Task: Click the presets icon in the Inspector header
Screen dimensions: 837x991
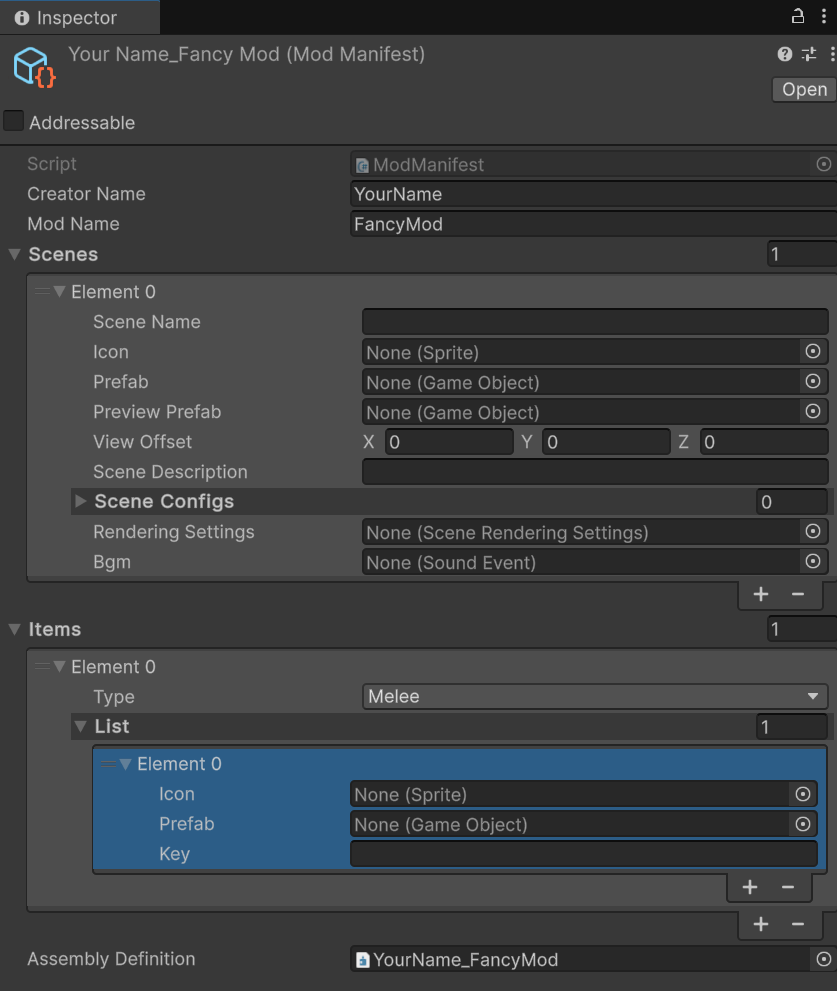Action: tap(809, 54)
